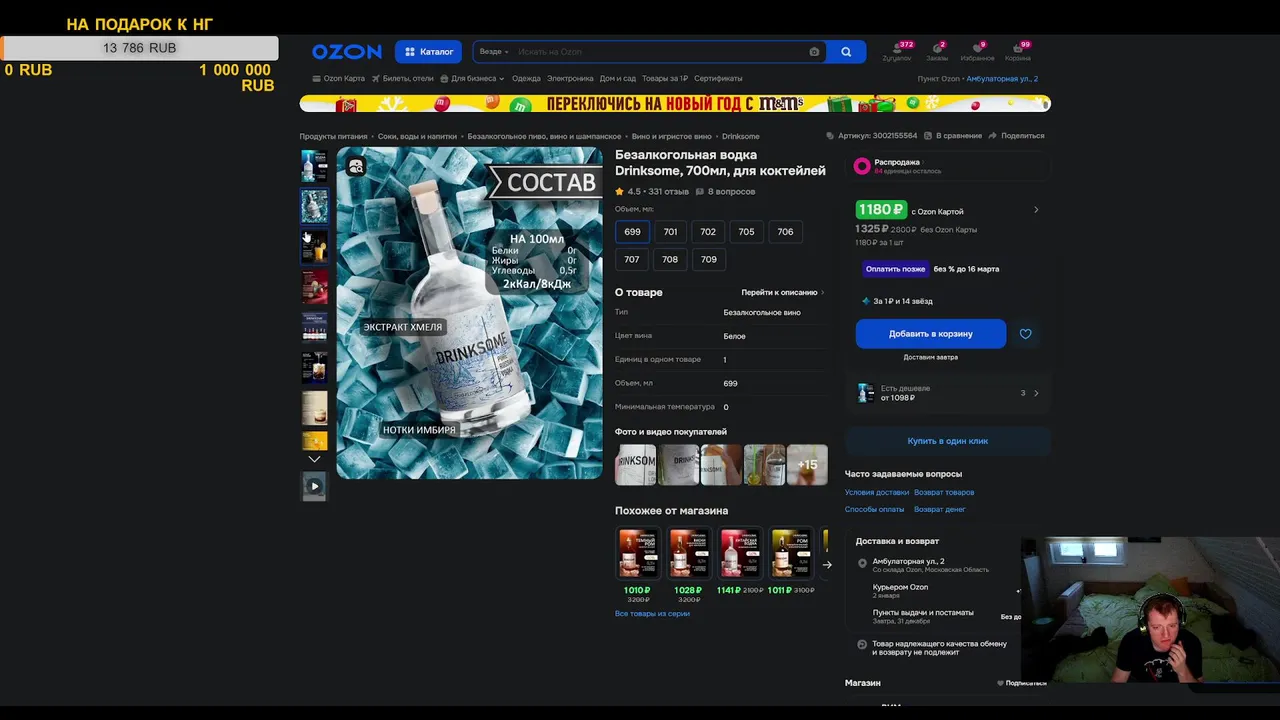
Task: Open the Избранное favorites icon
Action: pyautogui.click(x=977, y=52)
